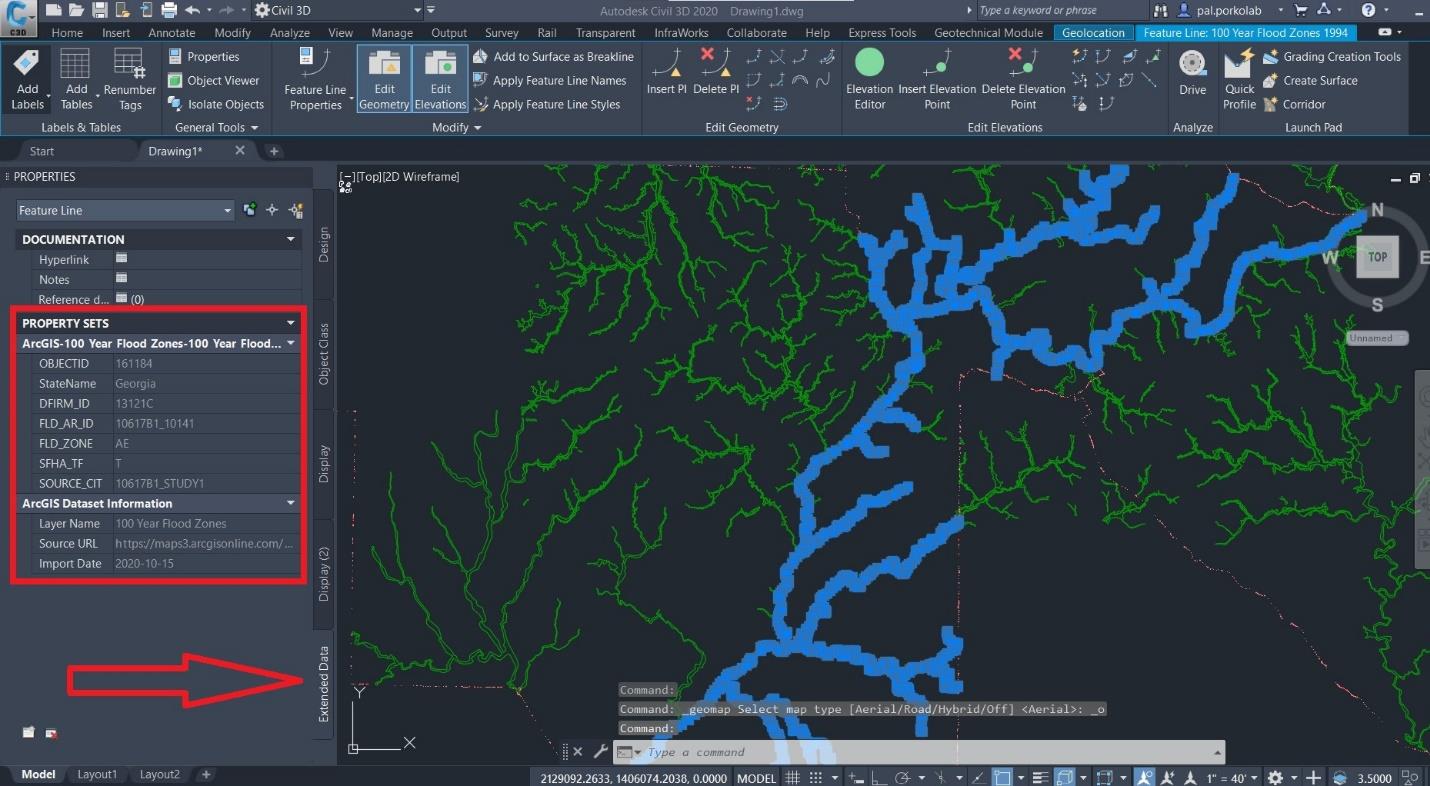Click Apply Feature Line Styles
This screenshot has height=786, width=1430.
pos(546,104)
